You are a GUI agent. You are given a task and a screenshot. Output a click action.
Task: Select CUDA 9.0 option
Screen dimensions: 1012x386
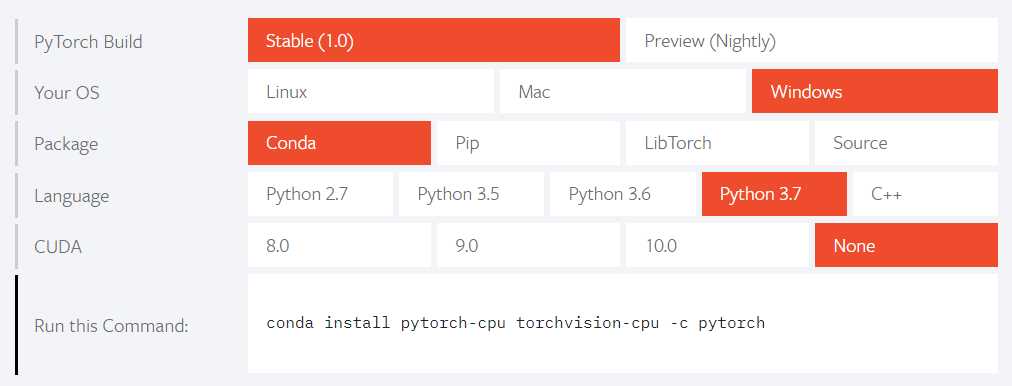[x=528, y=245]
